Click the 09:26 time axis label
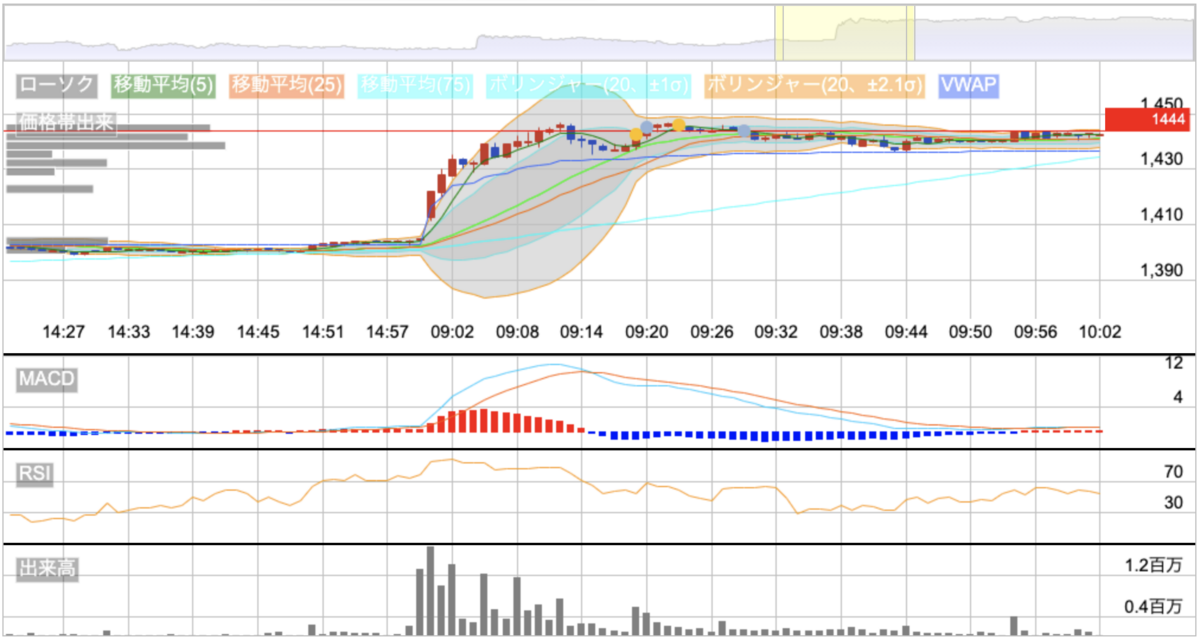 (711, 332)
